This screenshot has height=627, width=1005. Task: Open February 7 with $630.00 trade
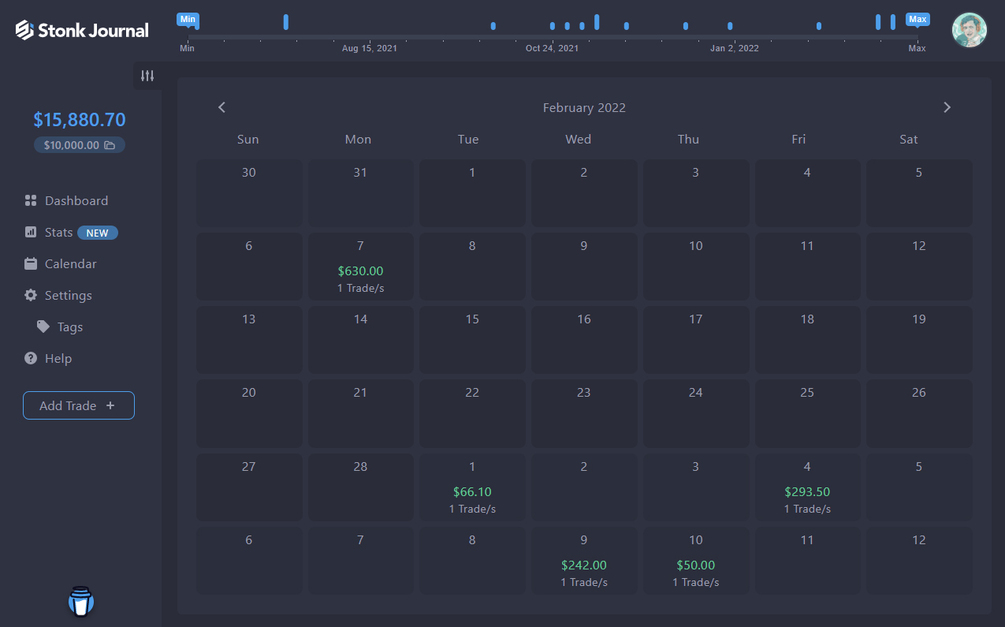tap(360, 266)
